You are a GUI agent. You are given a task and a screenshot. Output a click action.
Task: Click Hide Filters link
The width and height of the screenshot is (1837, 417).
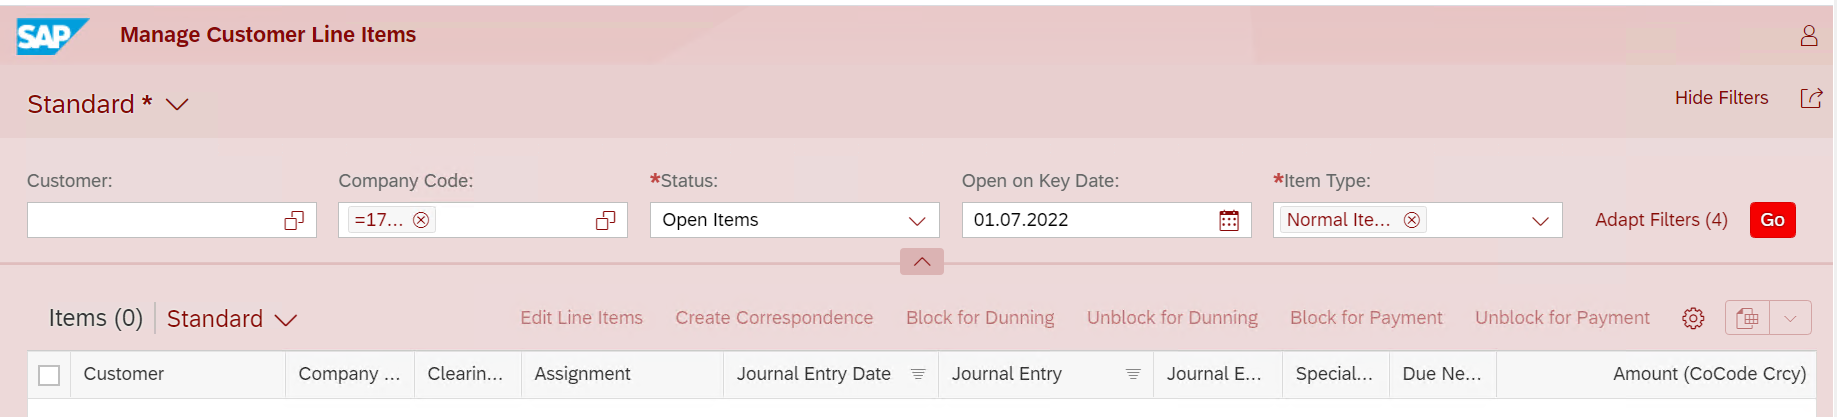pyautogui.click(x=1721, y=98)
